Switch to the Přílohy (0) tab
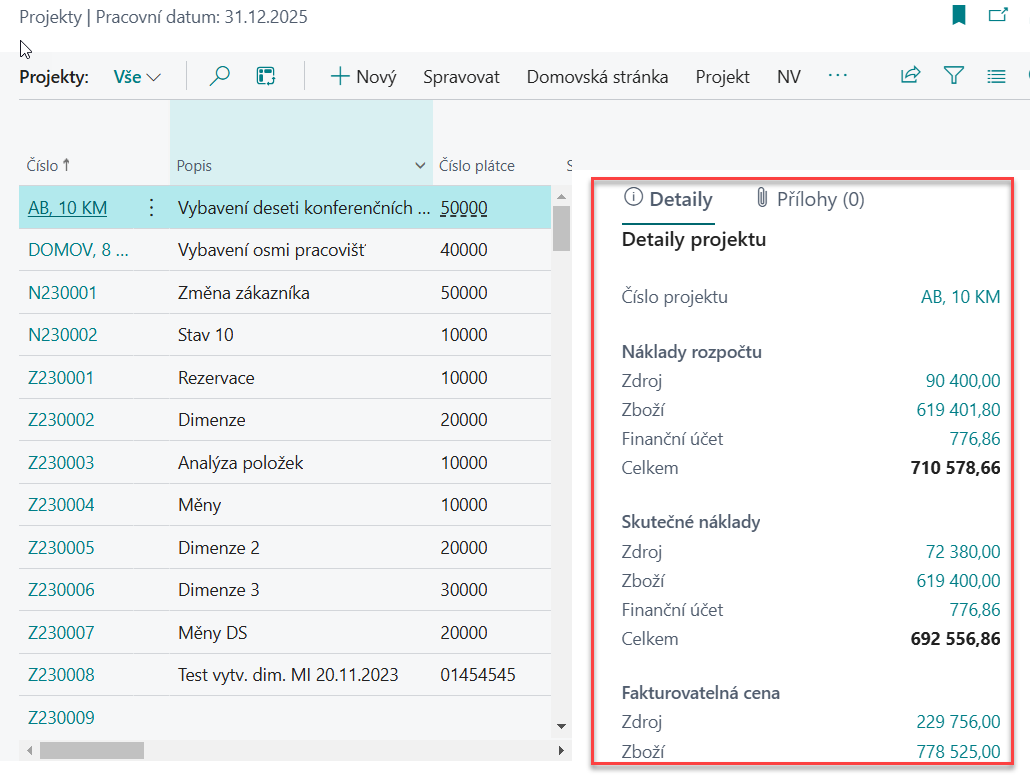Image resolution: width=1030 pixels, height=780 pixels. click(x=810, y=199)
